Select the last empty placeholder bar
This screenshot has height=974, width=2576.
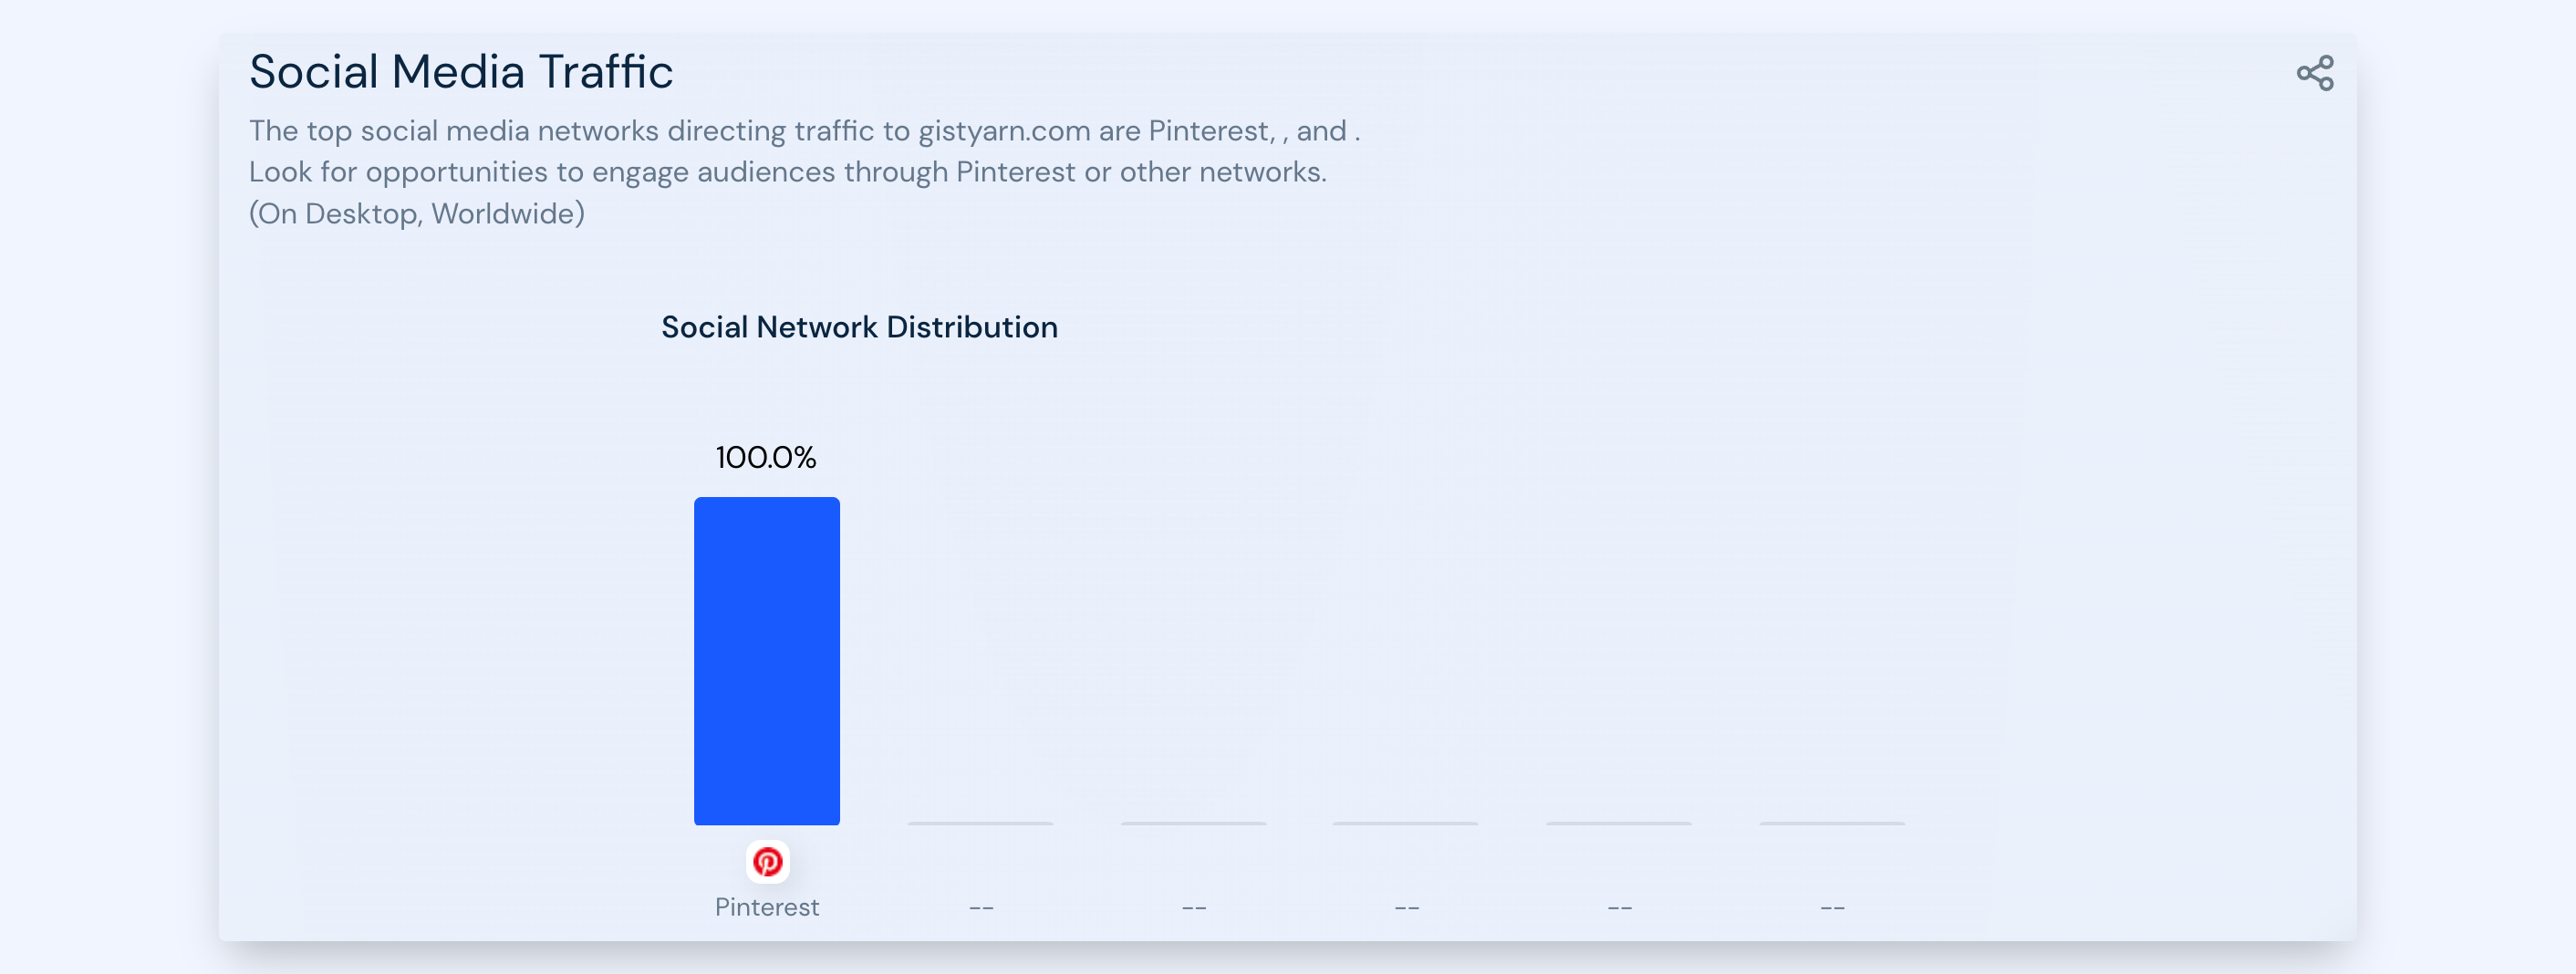[1832, 823]
